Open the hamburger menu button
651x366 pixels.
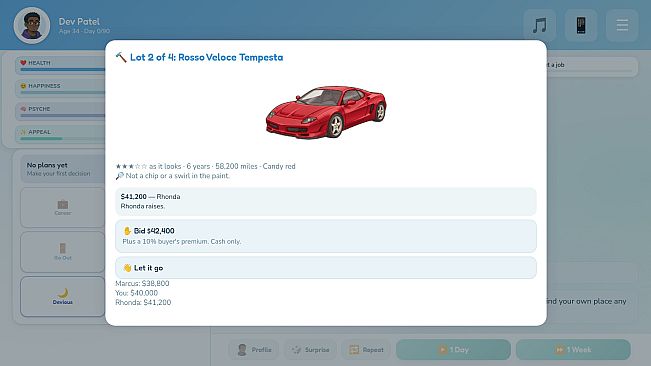[622, 25]
